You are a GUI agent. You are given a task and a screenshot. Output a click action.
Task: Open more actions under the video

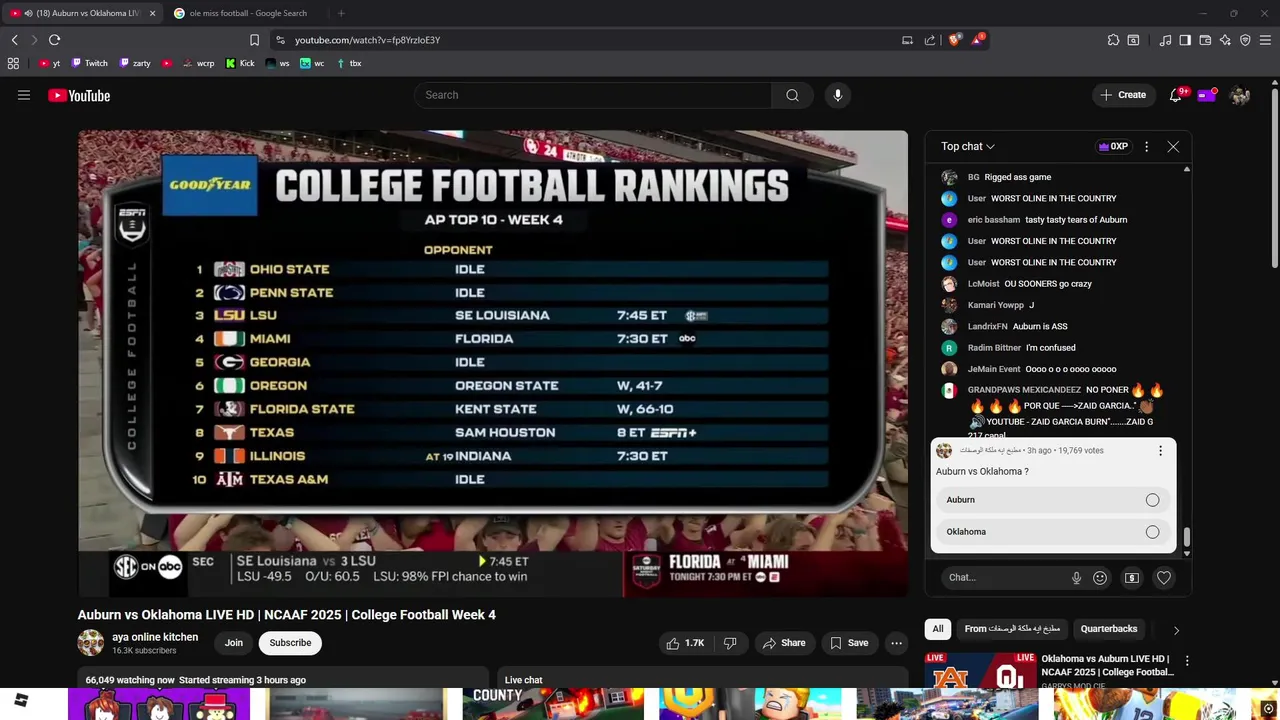tap(897, 643)
